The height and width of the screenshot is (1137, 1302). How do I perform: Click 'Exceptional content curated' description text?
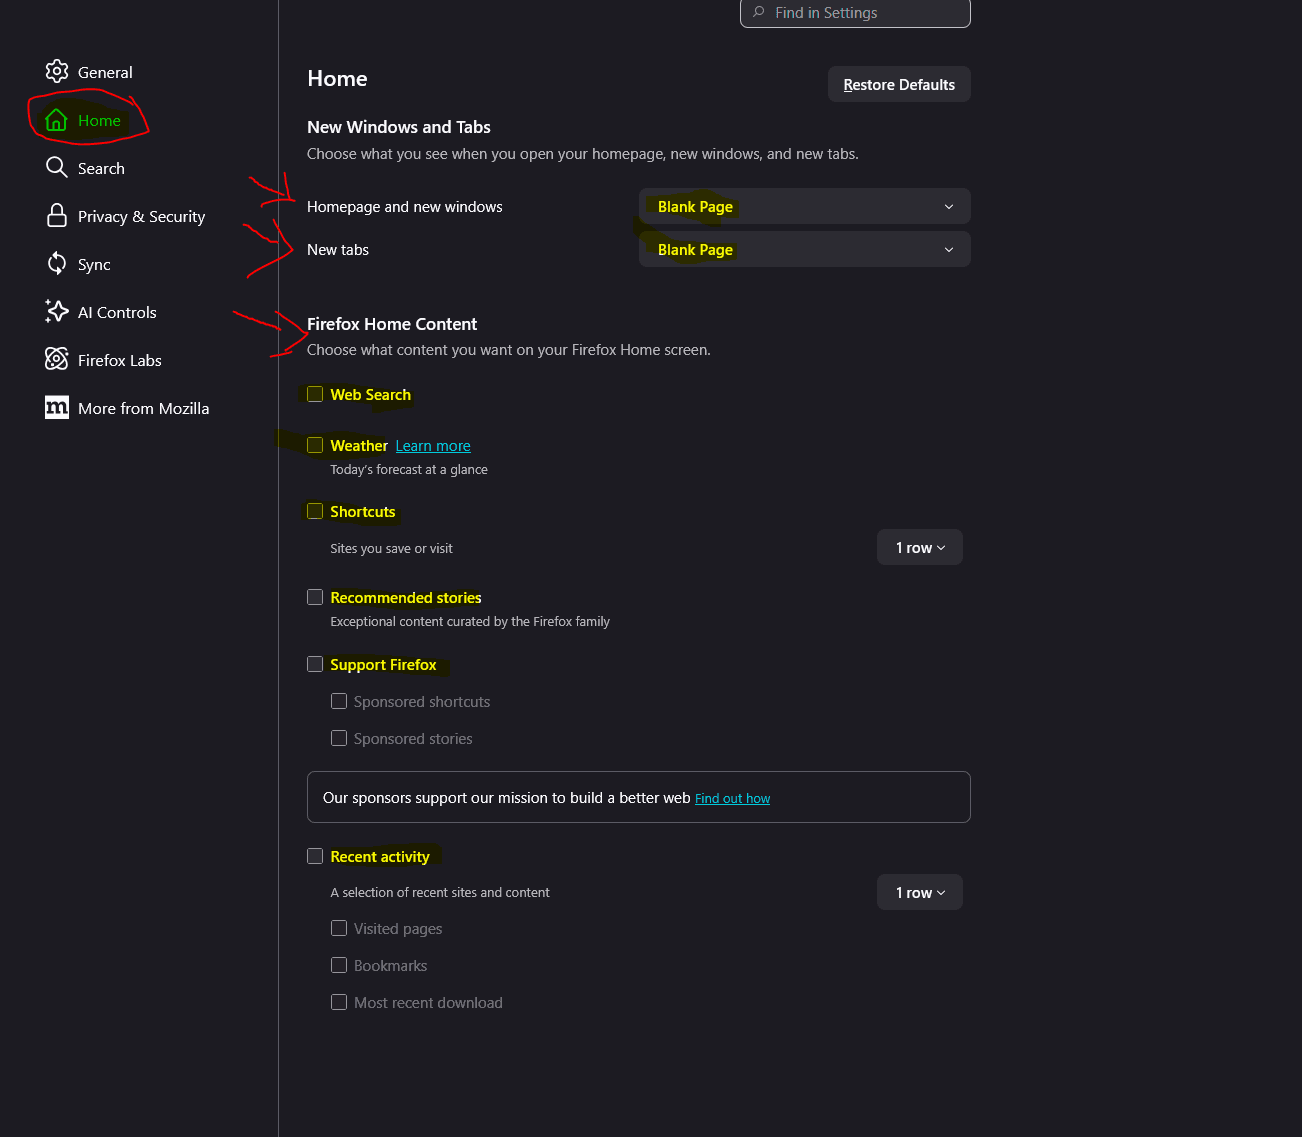(x=470, y=621)
